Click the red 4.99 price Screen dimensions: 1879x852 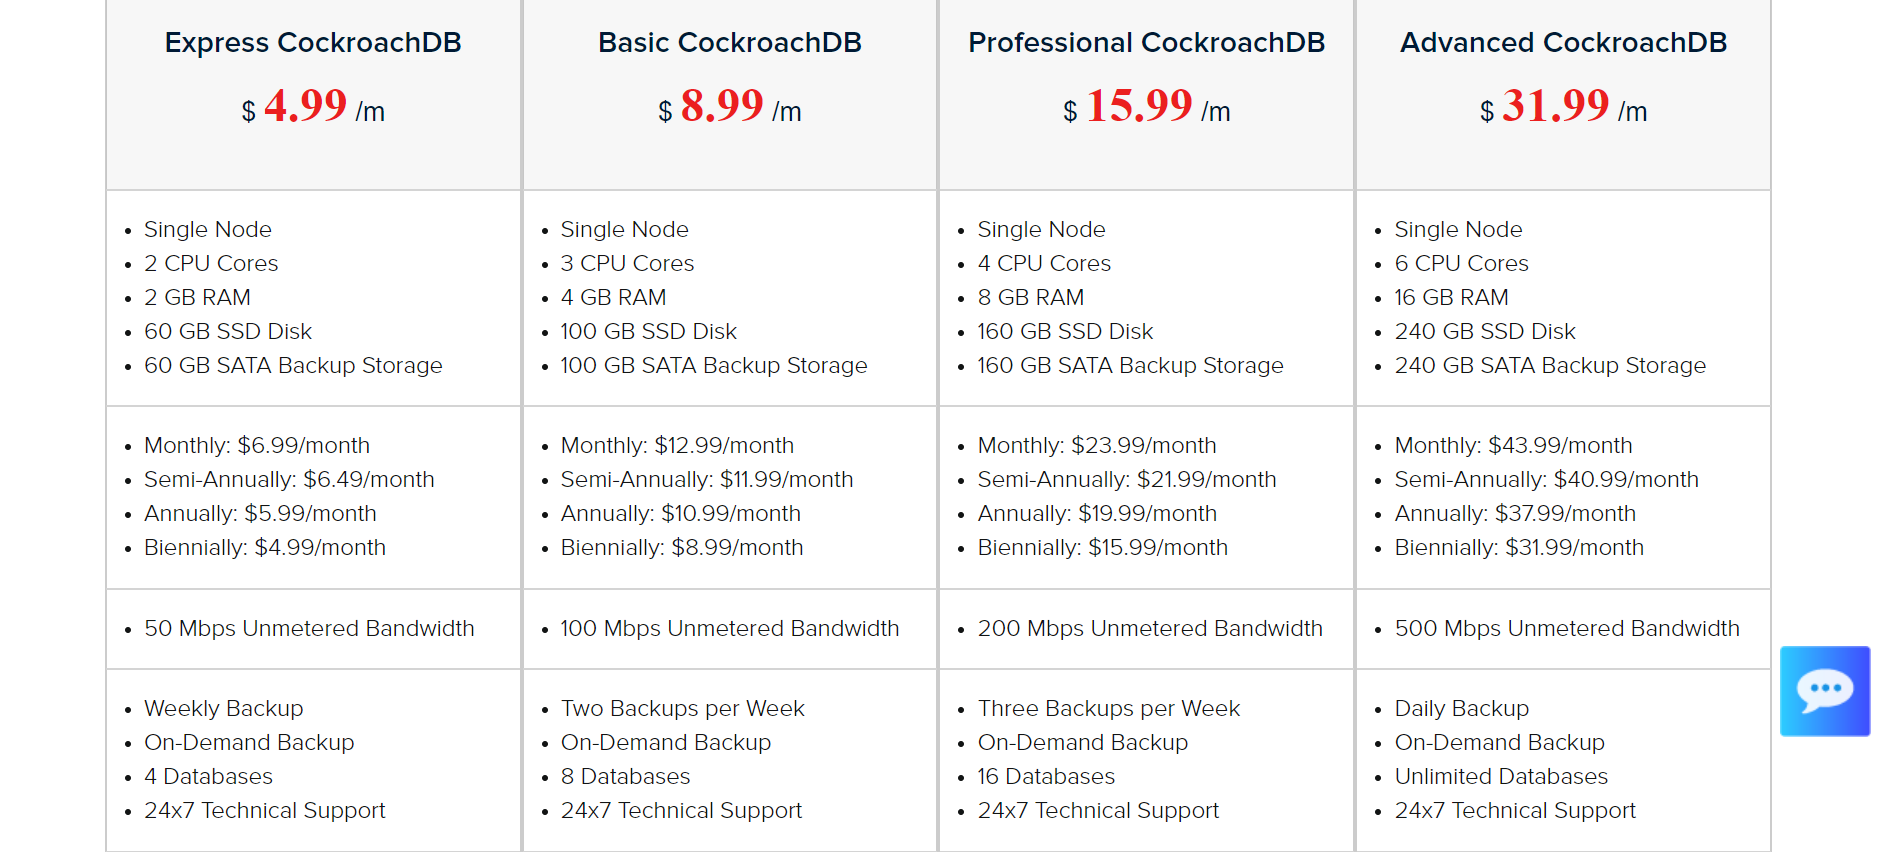305,106
